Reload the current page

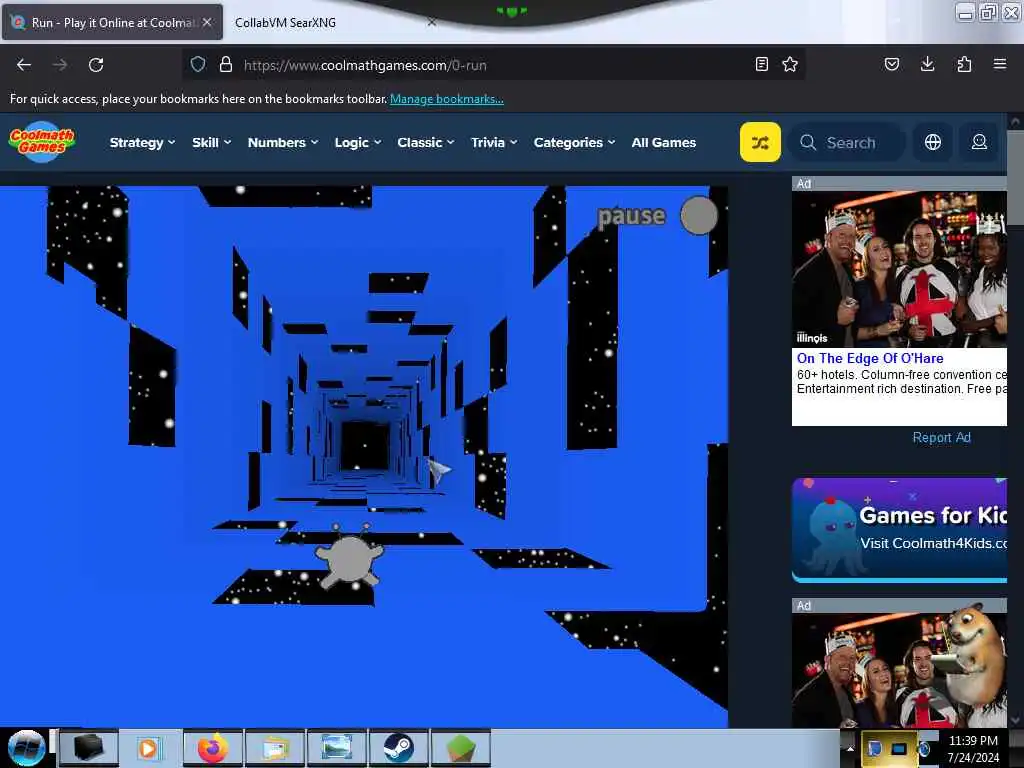click(96, 65)
